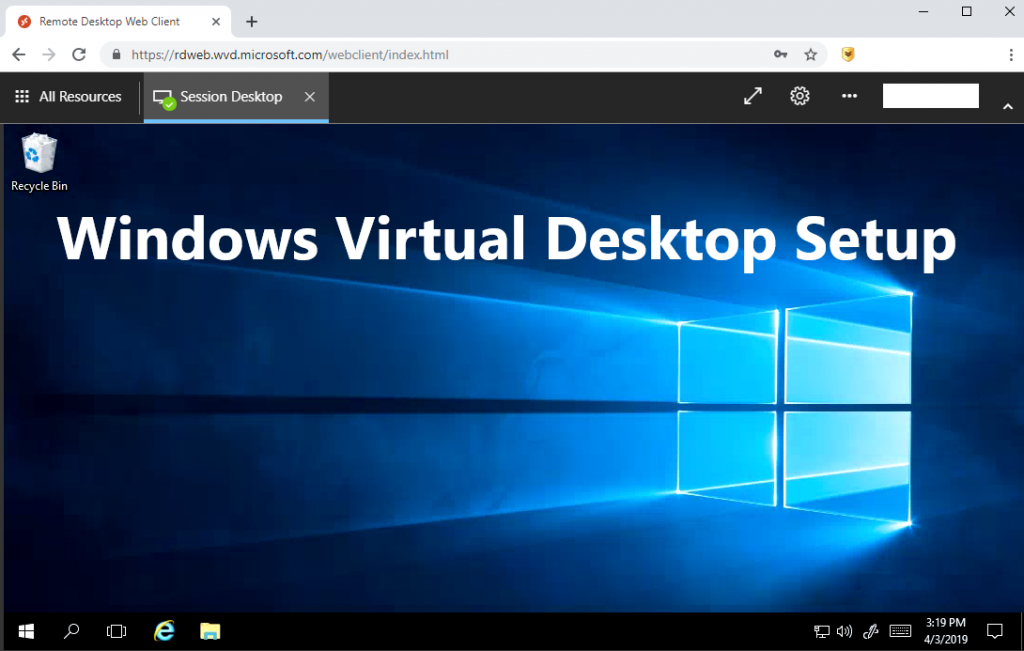Open the All Resources grid icon
1024x651 pixels.
21,96
